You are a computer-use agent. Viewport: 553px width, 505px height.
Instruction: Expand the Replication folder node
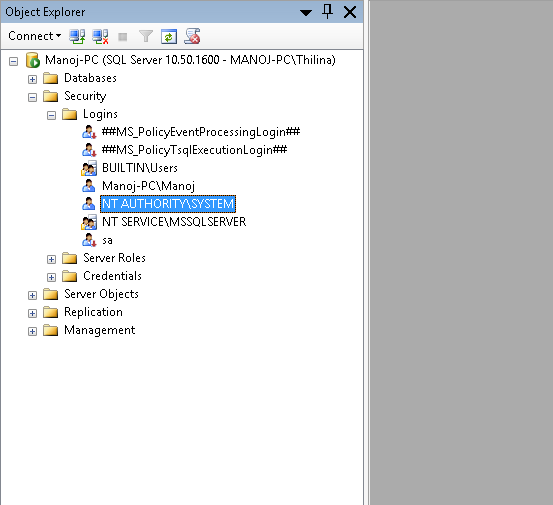pyautogui.click(x=32, y=314)
